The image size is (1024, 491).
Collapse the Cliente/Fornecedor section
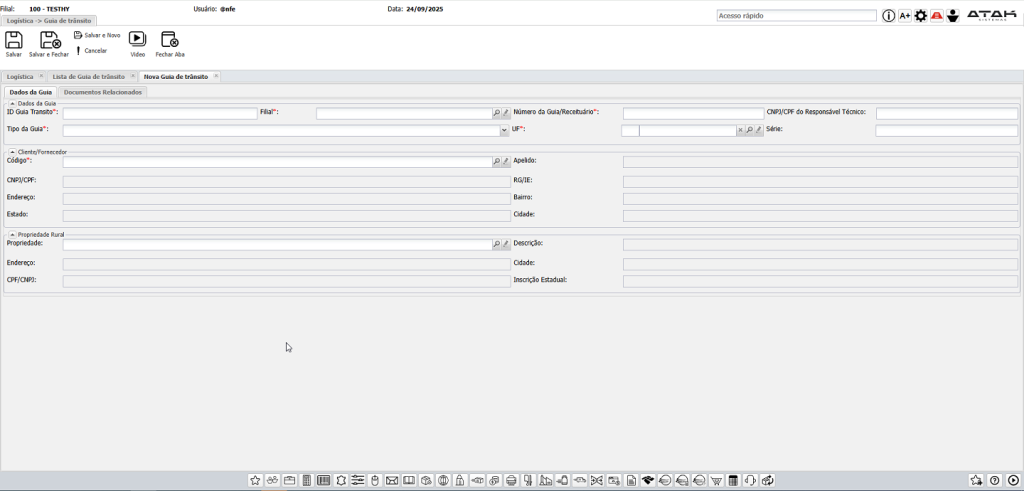pos(12,151)
